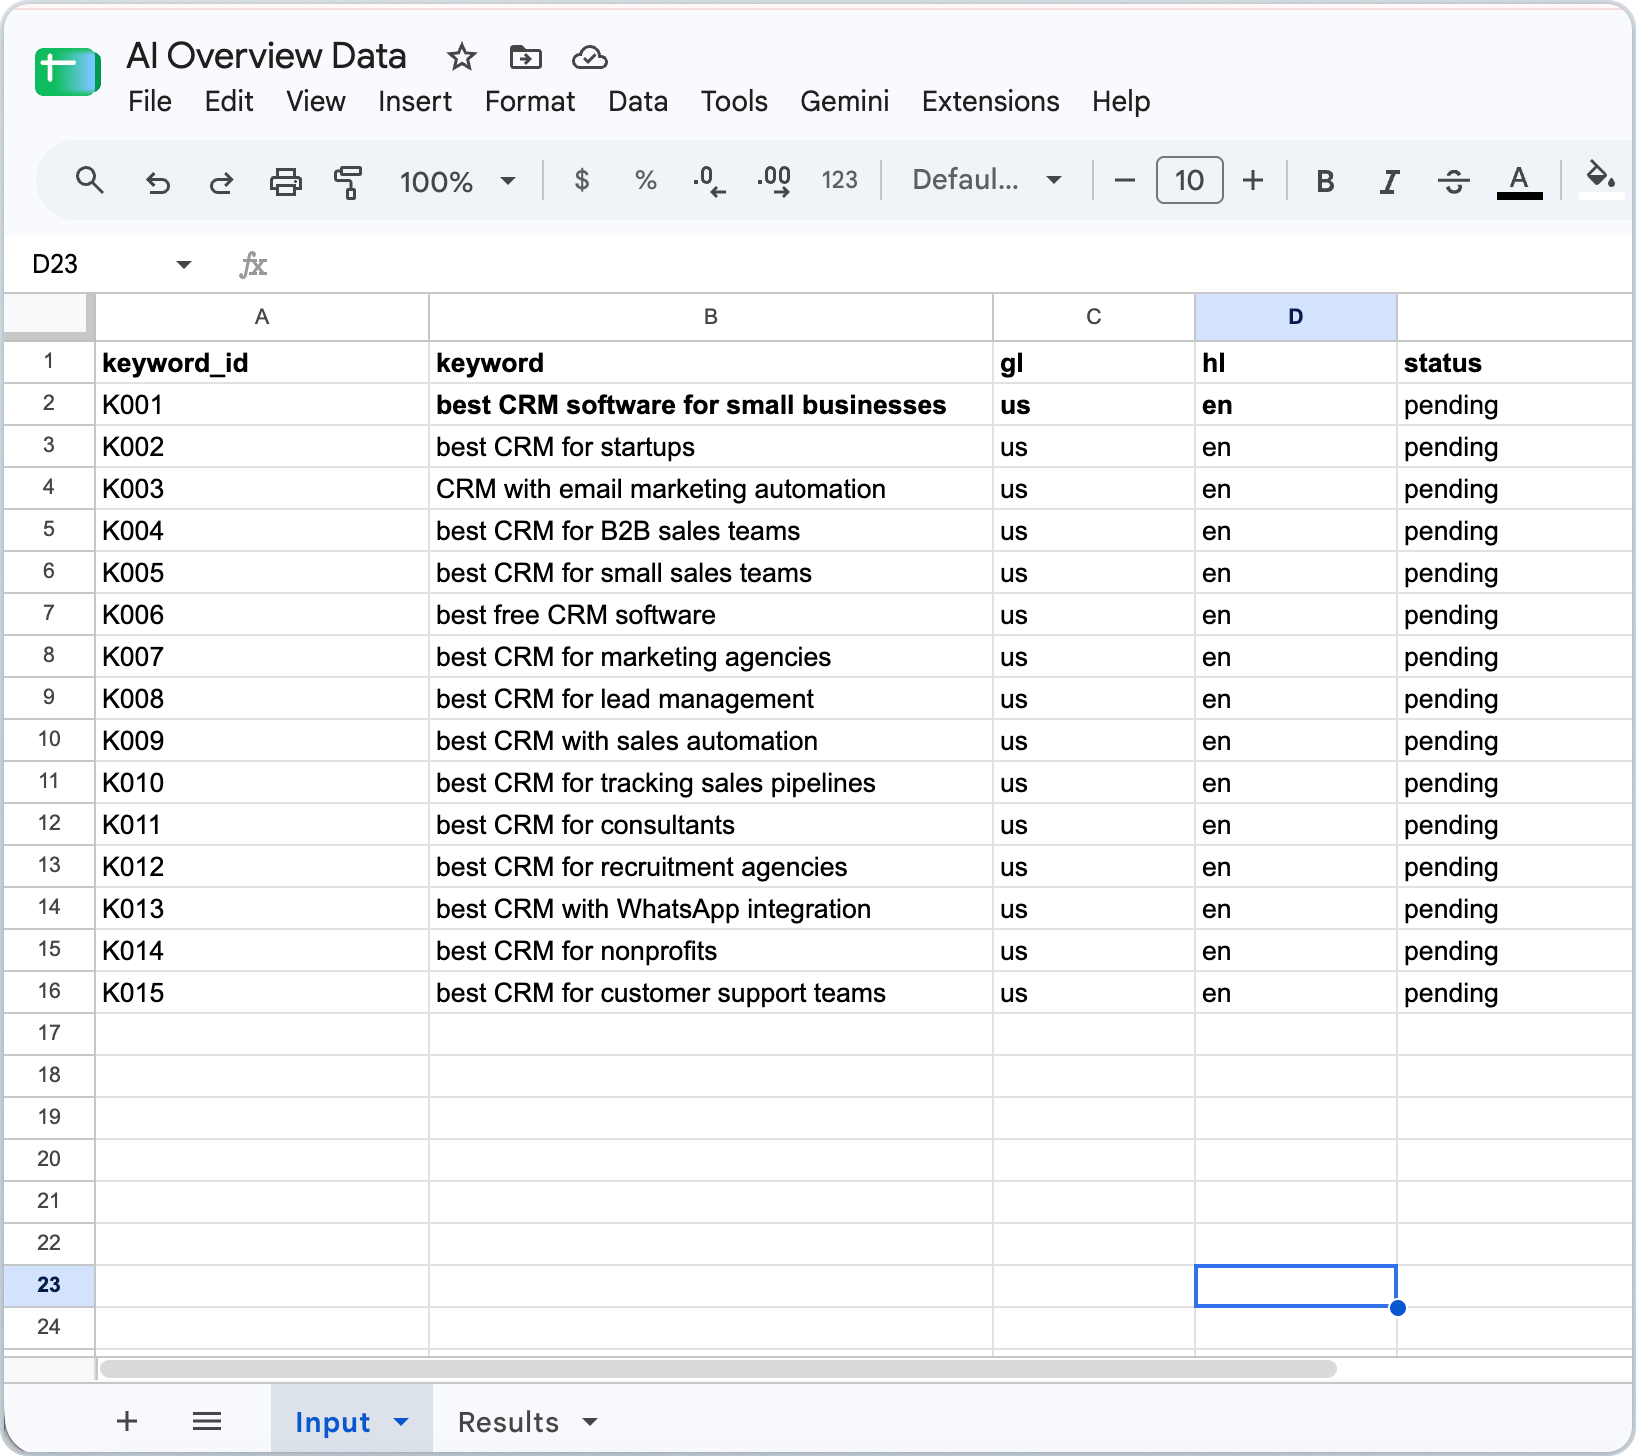Open the Data menu

coord(638,102)
